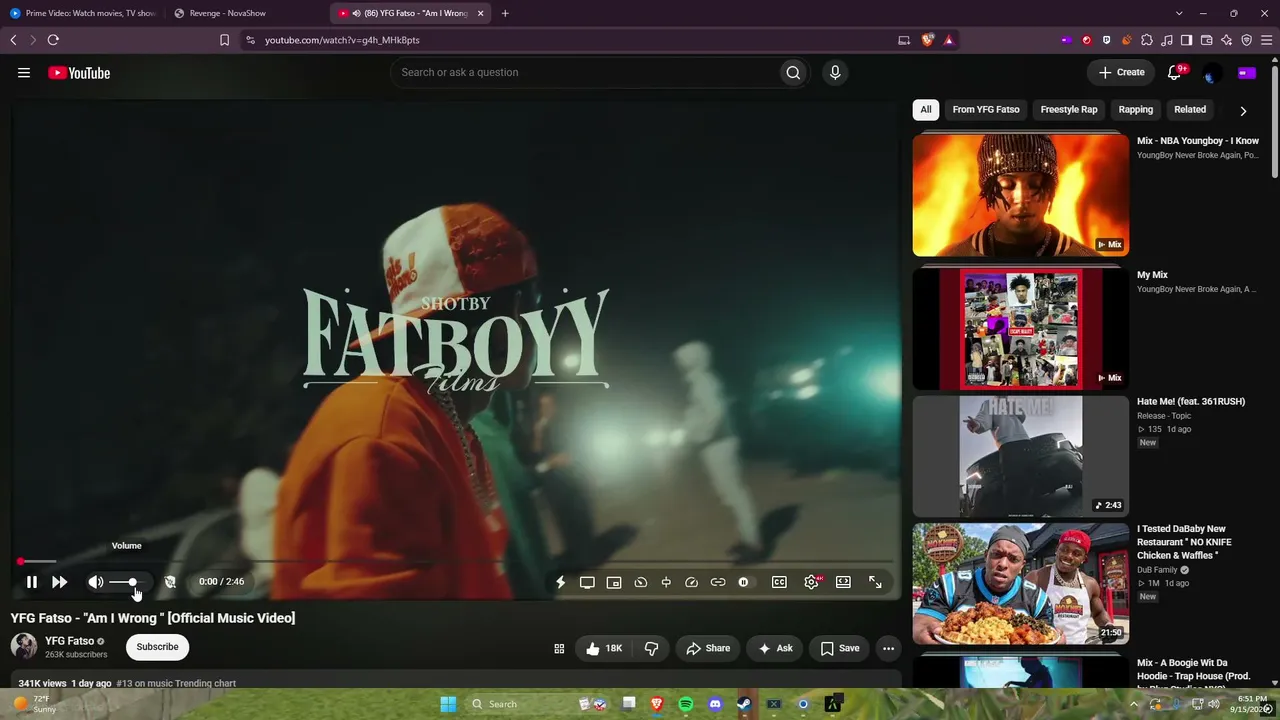Open the Brave Shields lion icon
Viewport: 1280px width, 720px height.
click(928, 40)
